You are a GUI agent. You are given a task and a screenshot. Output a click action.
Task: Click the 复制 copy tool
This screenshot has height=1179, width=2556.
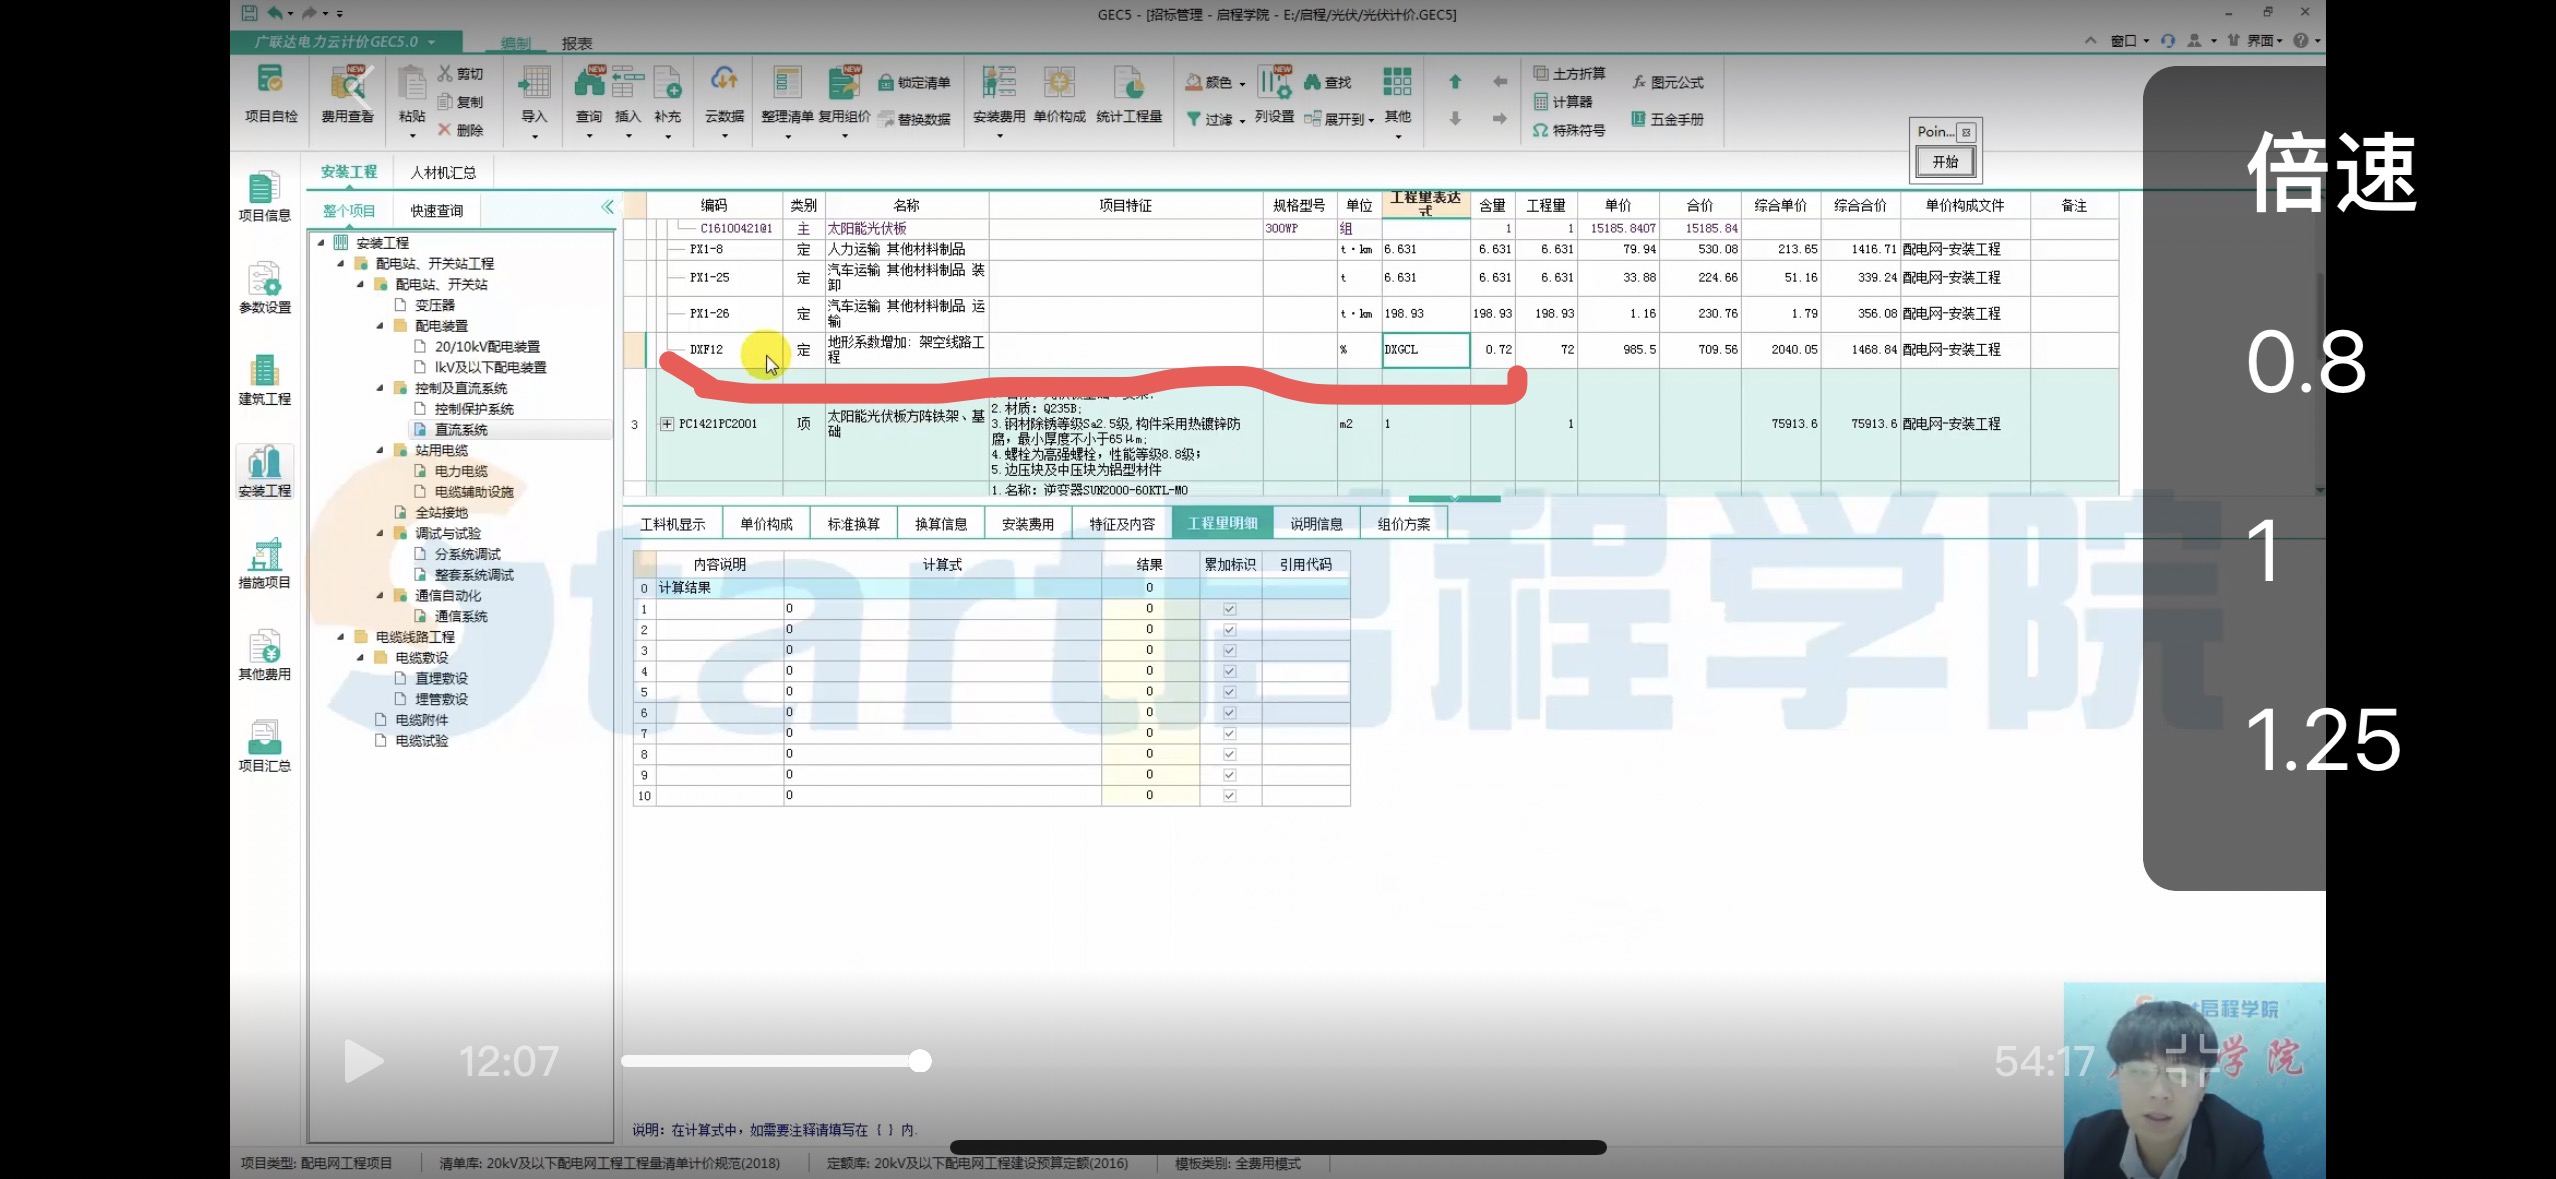coord(461,102)
